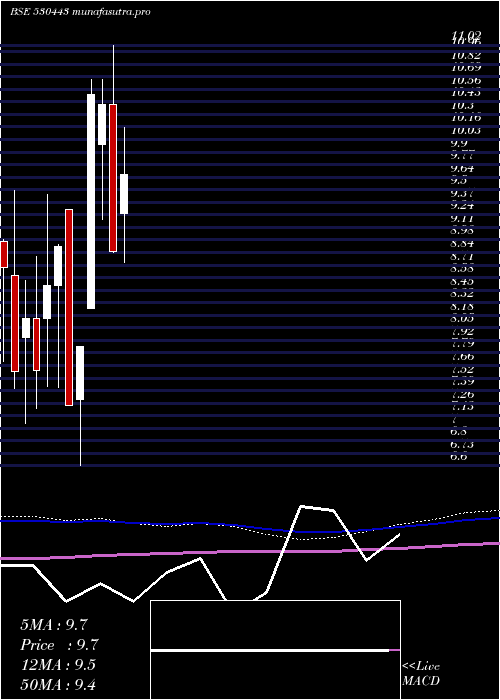Select the 7.79 price axis label
500x700 pixels.
coord(462,344)
